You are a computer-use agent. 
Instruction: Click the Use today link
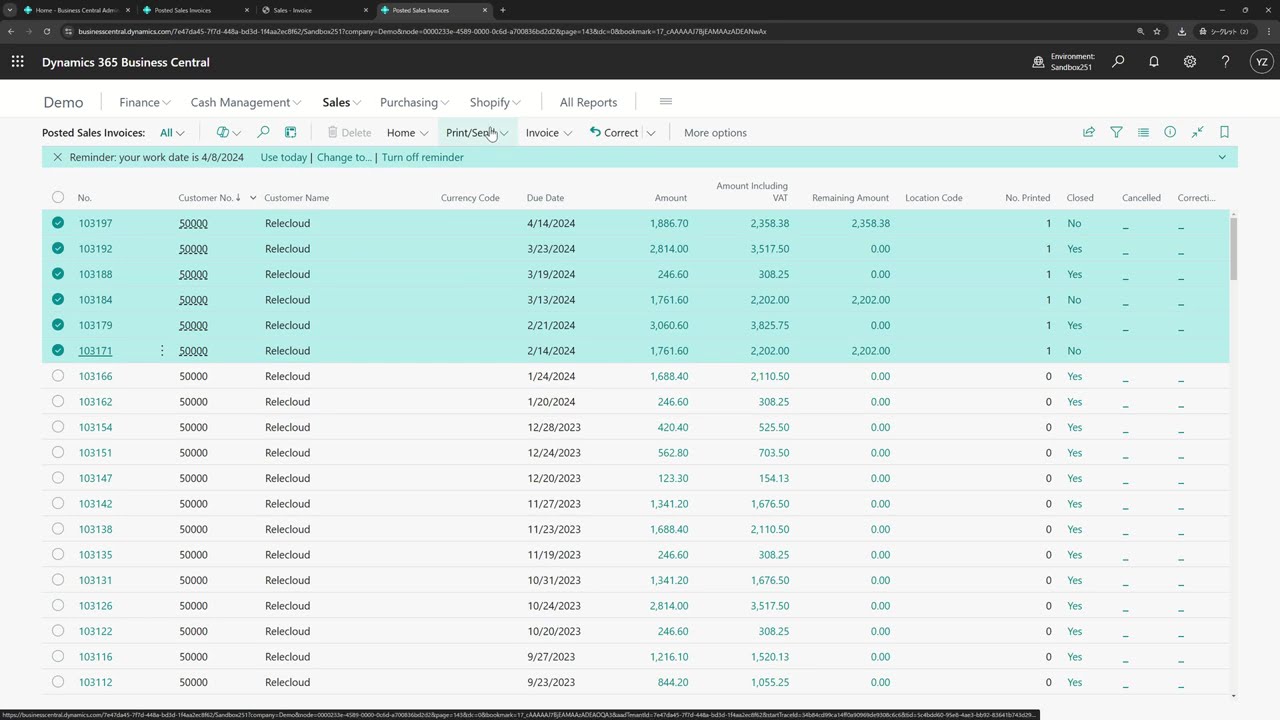coord(283,157)
